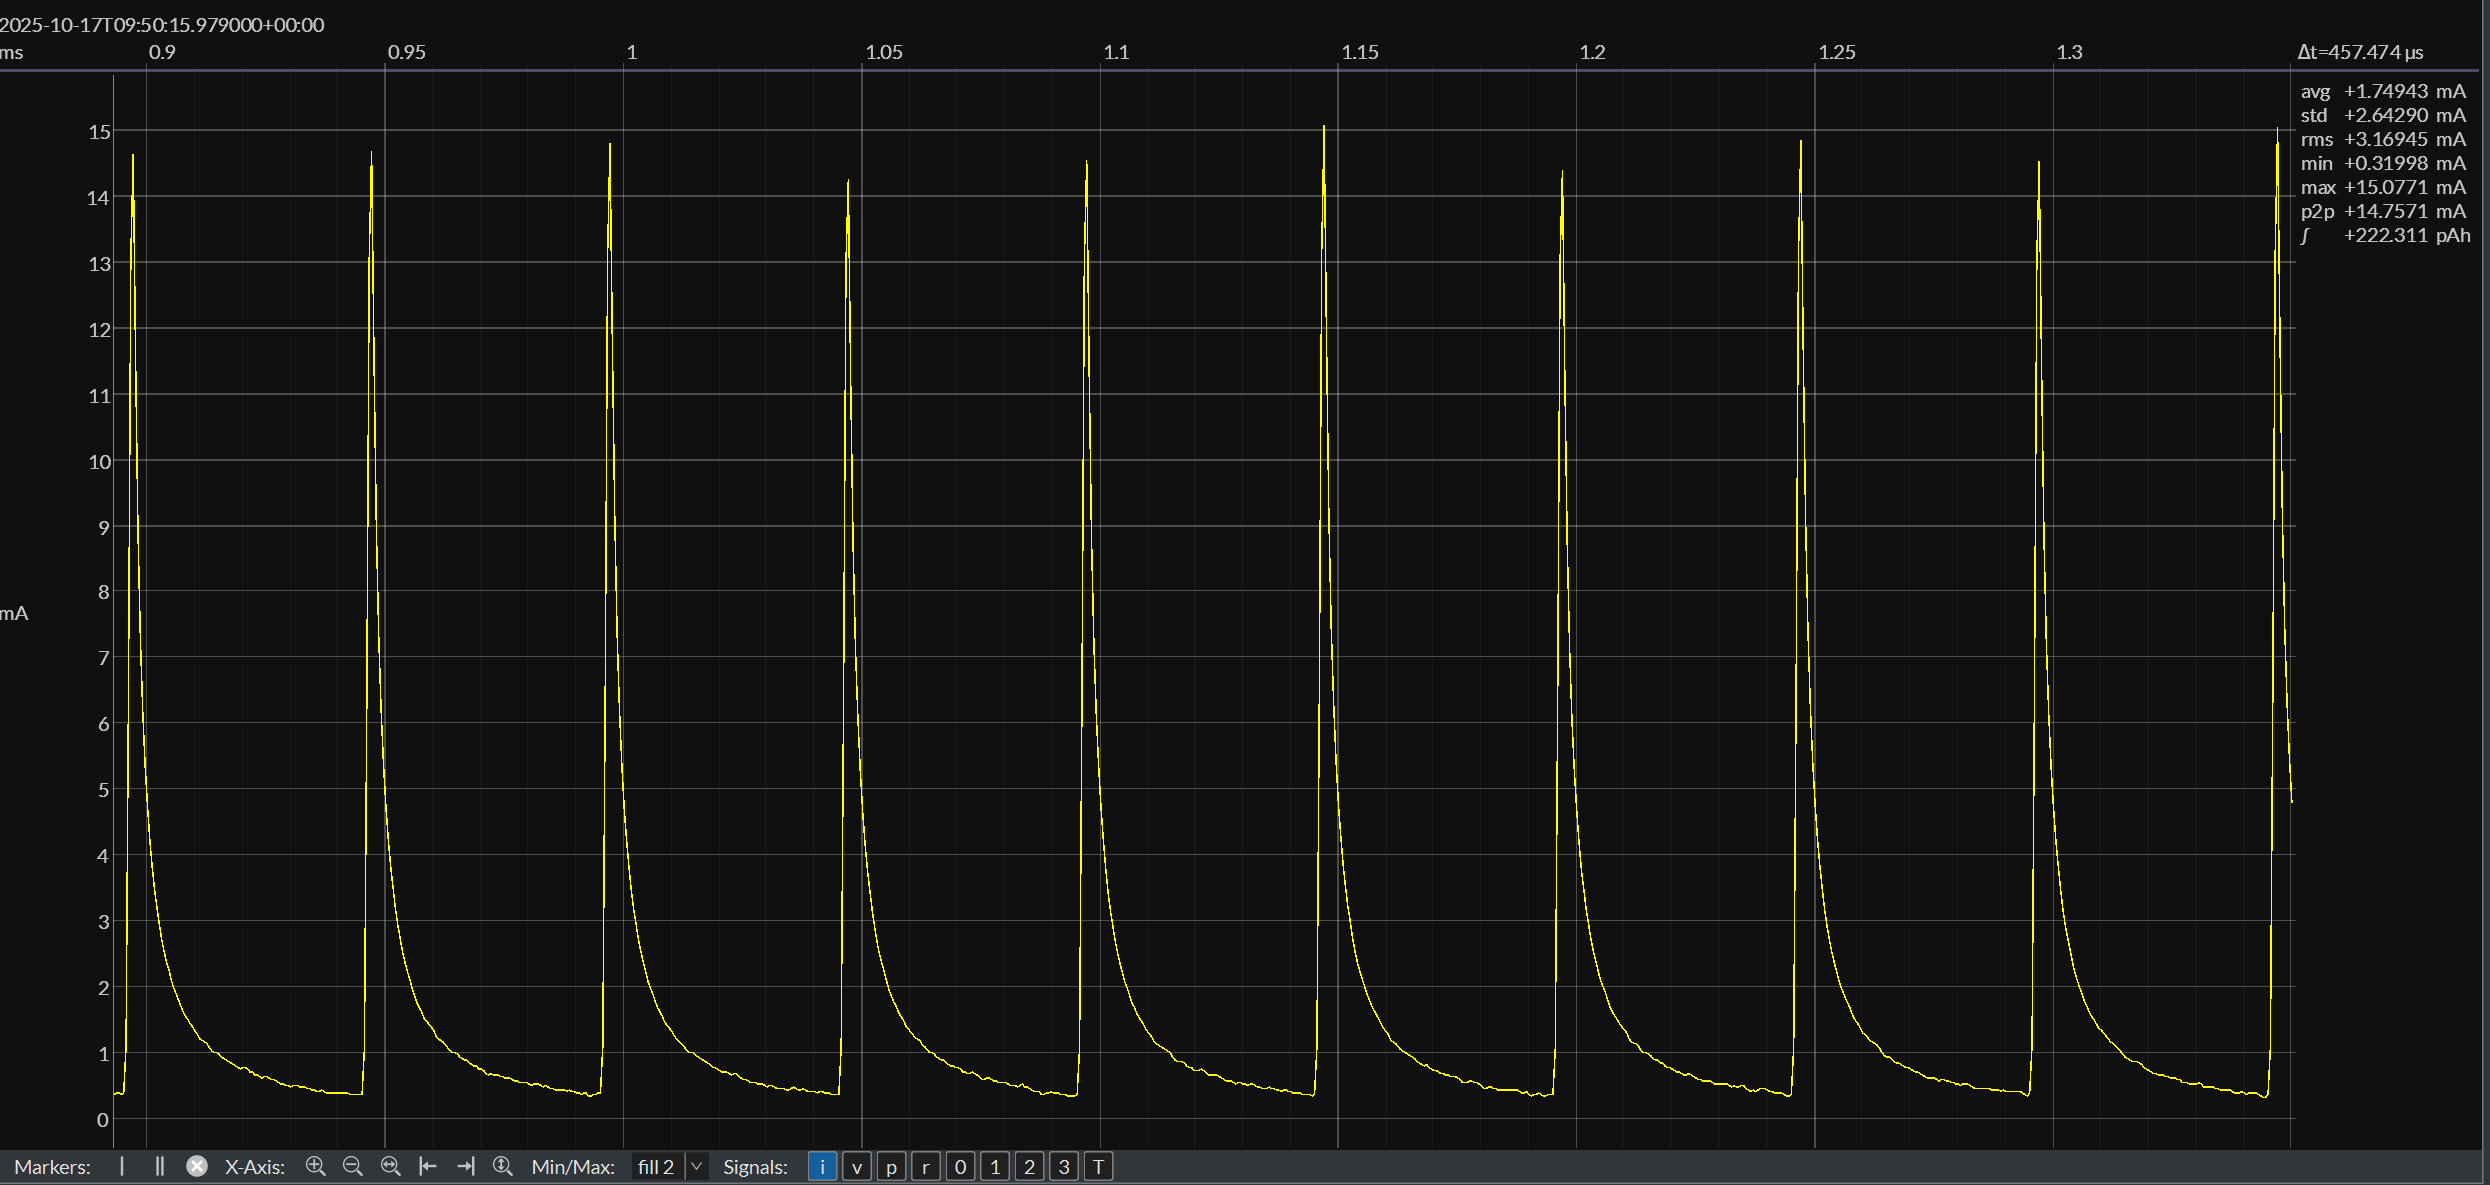This screenshot has height=1185, width=2490.
Task: Click the Δt=457.474 µs marker label
Action: [2360, 52]
